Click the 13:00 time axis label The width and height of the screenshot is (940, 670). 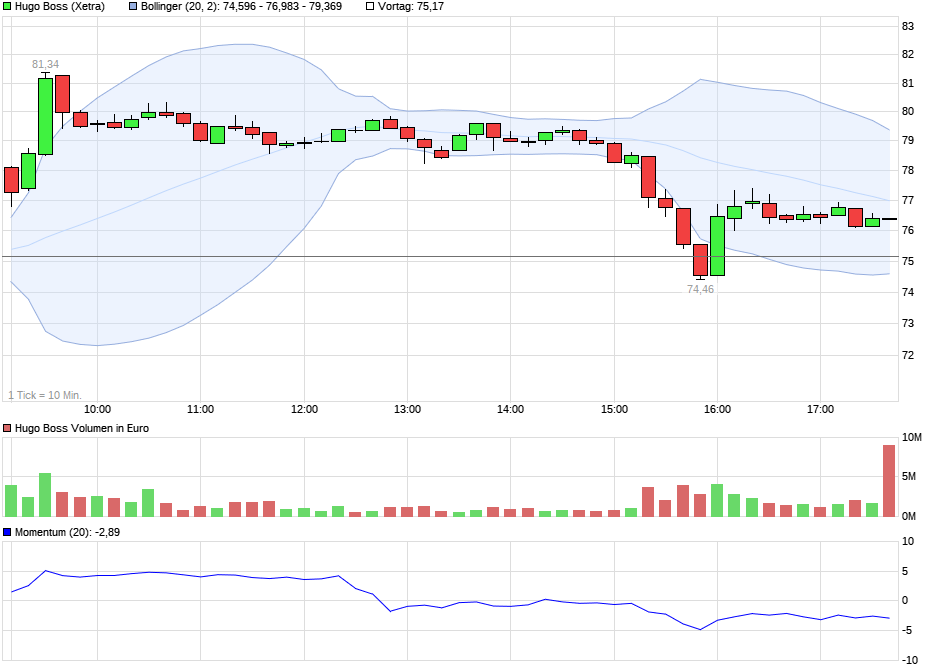point(406,408)
